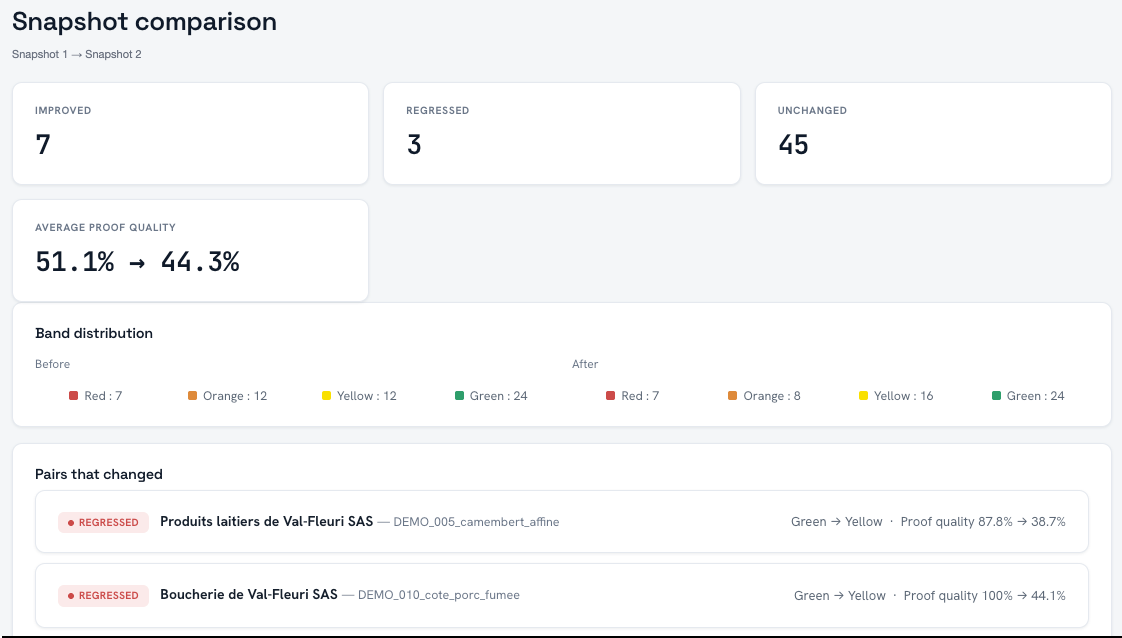This screenshot has width=1122, height=638.
Task: Click the Snapshot comparison heading
Action: pyautogui.click(x=145, y=21)
